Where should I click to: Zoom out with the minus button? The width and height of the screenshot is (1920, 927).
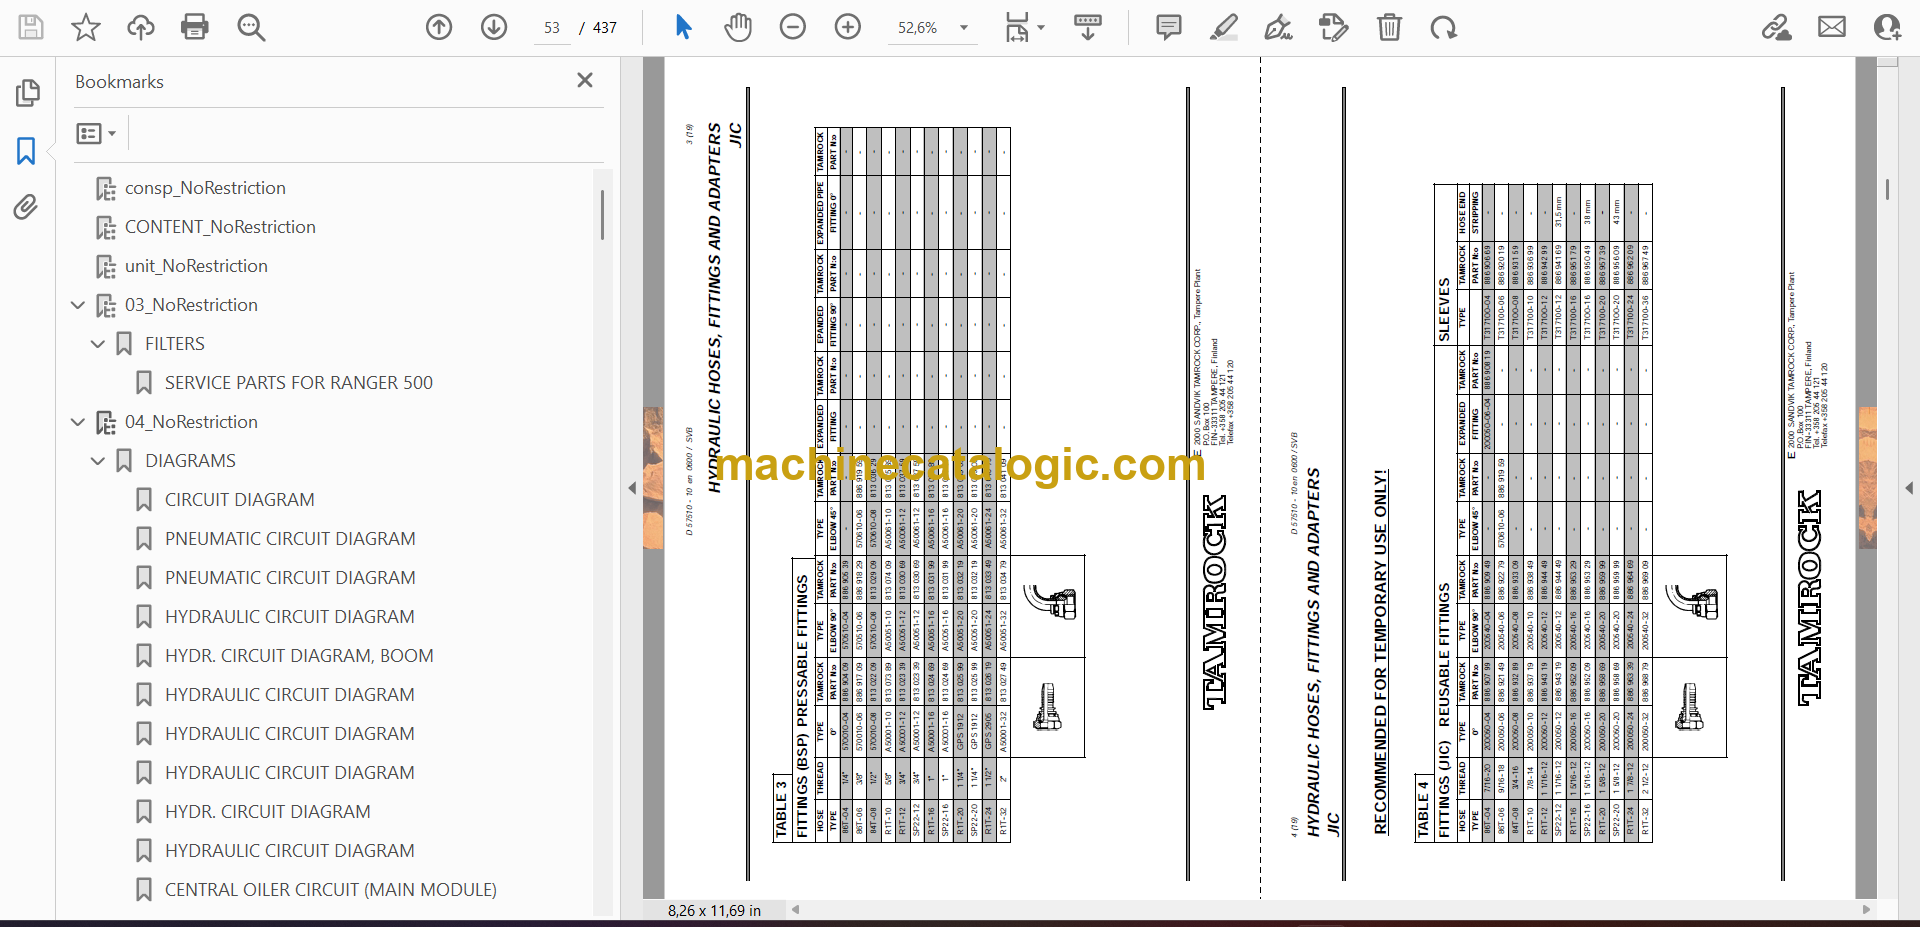click(x=793, y=27)
